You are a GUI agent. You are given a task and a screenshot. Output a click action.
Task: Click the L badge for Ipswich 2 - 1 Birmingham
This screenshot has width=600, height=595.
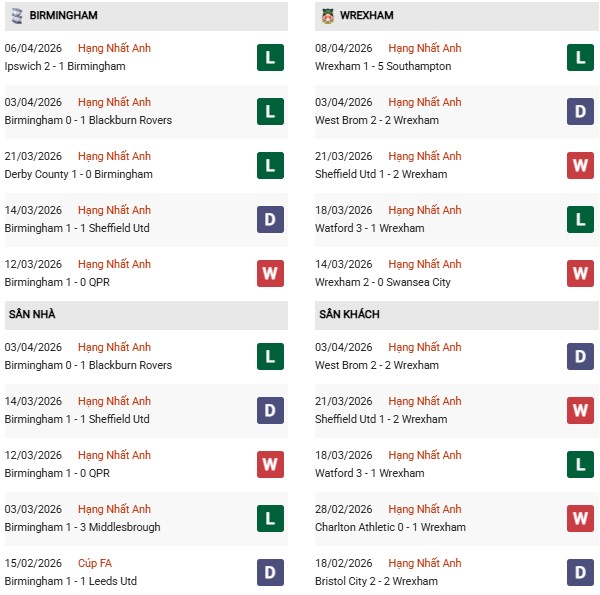270,57
